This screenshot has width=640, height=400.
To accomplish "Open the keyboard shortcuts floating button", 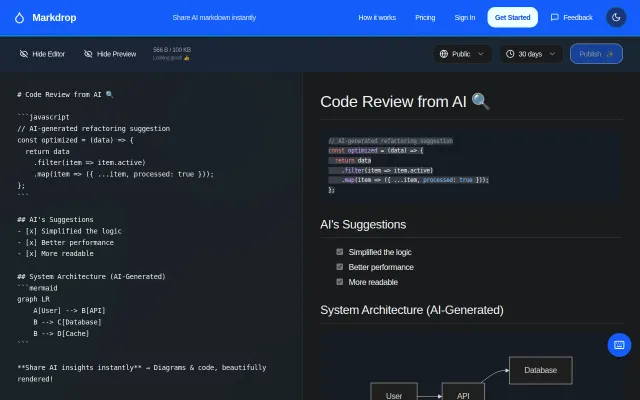I will click(x=619, y=345).
